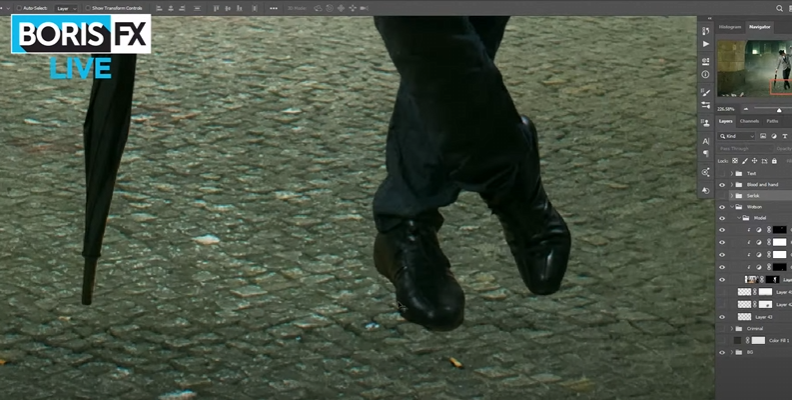792x400 pixels.
Task: Open the Brush Settings panel icon
Action: point(706,92)
